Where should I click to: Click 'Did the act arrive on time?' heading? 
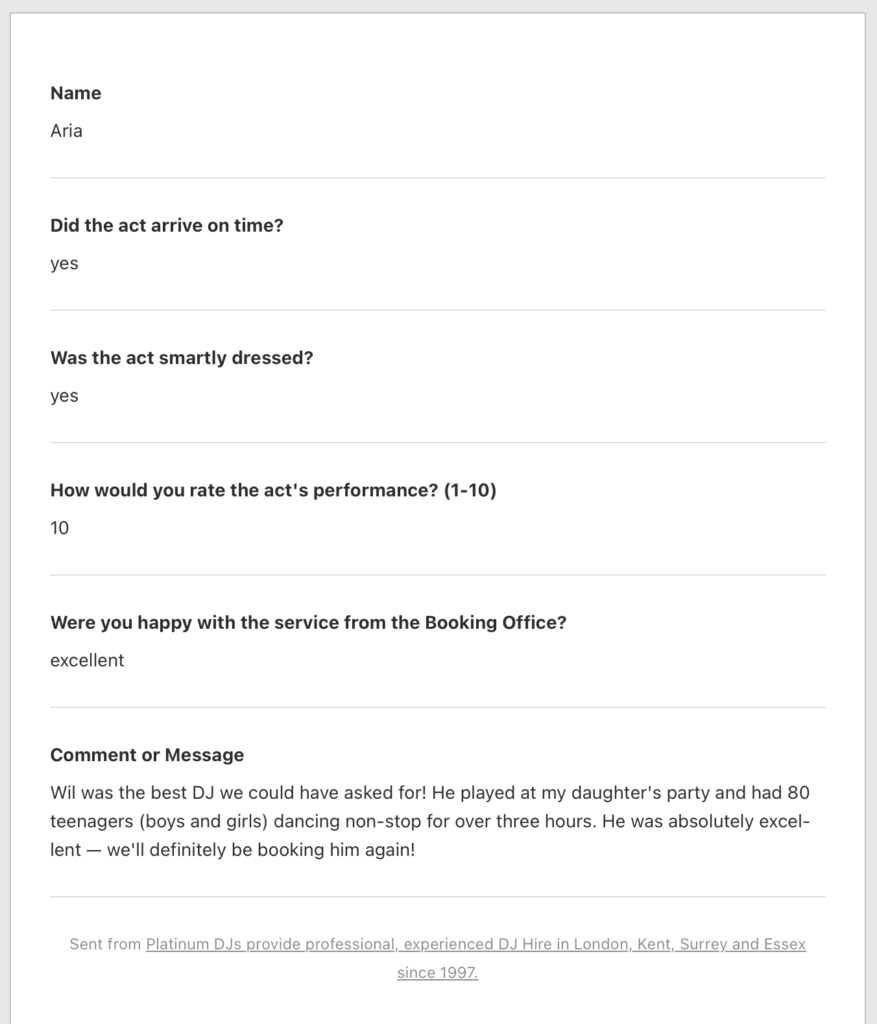coord(167,226)
